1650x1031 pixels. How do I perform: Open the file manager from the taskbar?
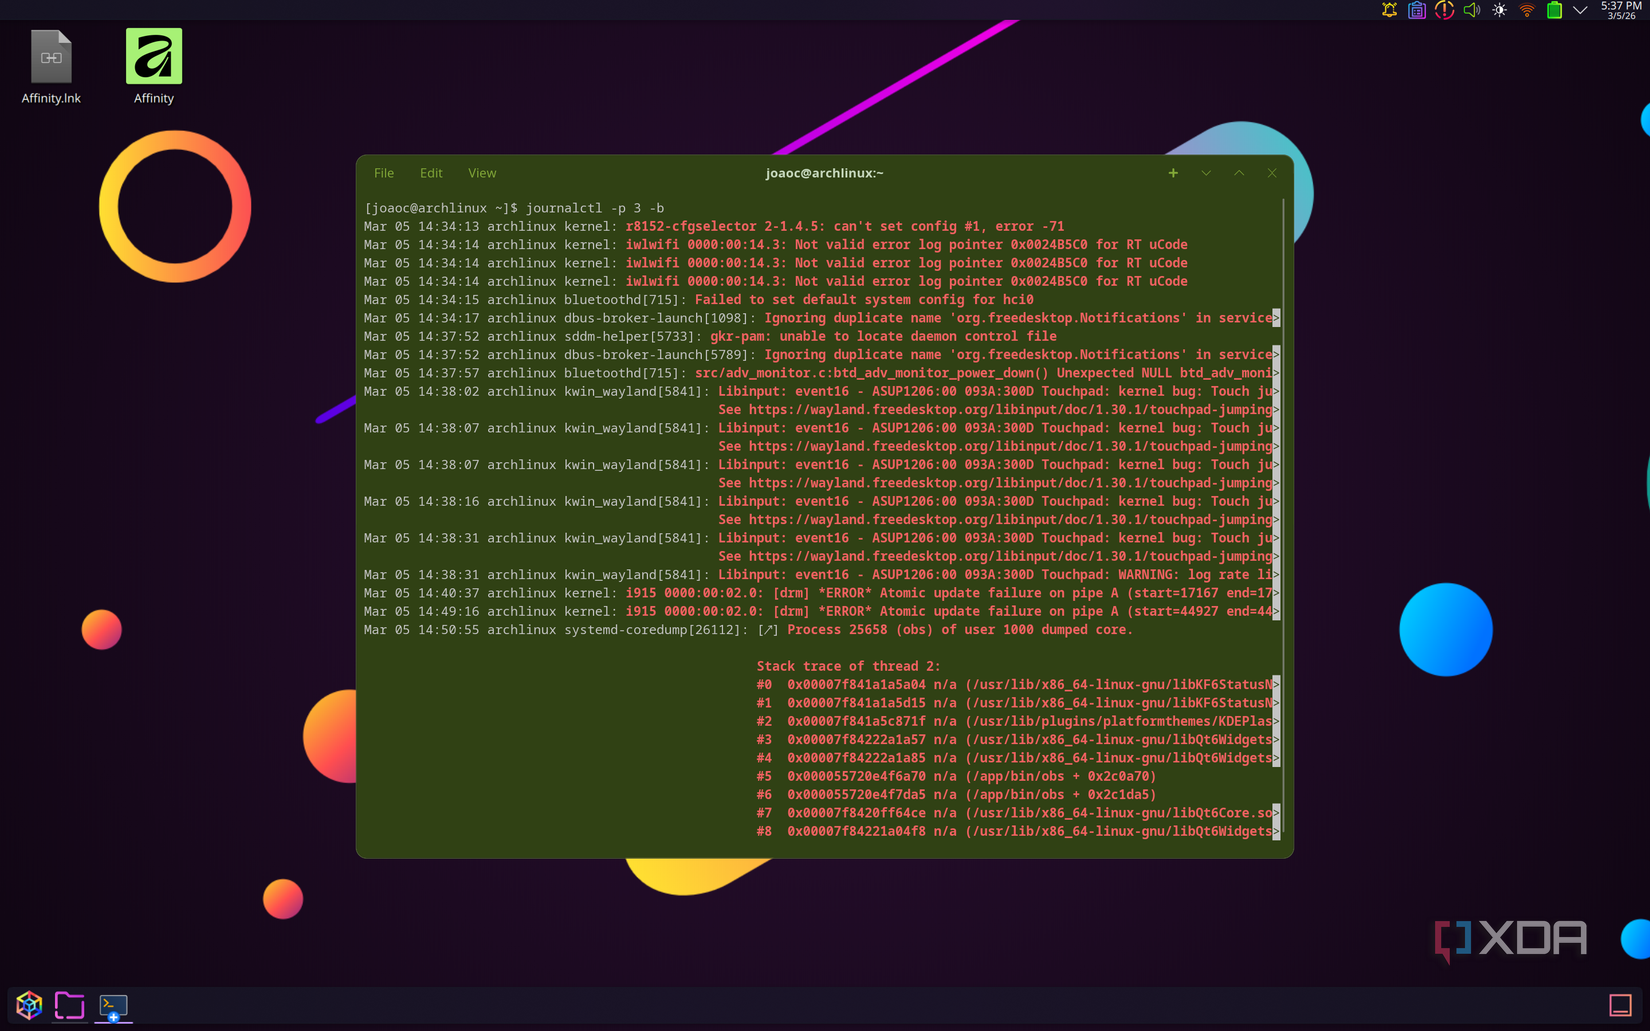69,1005
